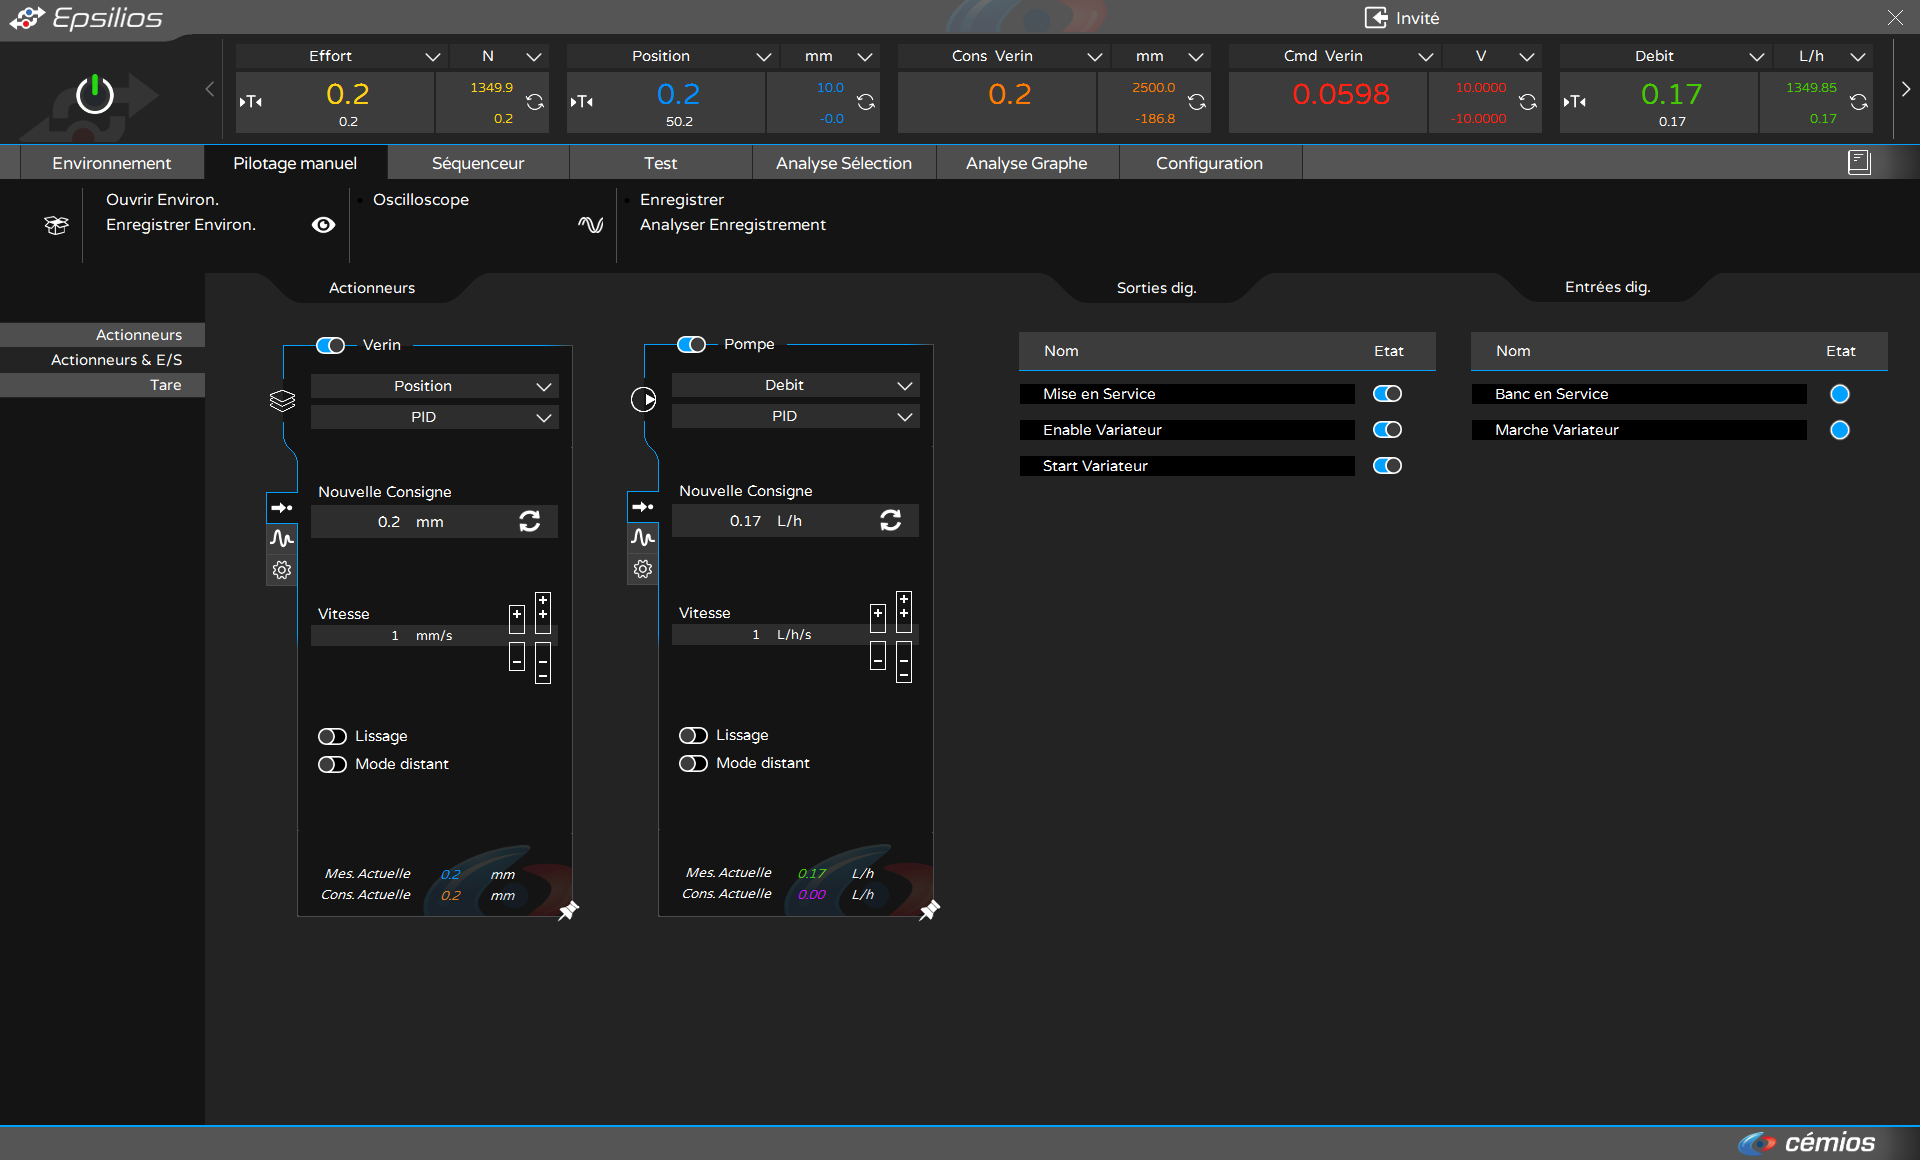Open Verin Position mode dropdown
The image size is (1920, 1160).
coord(434,386)
